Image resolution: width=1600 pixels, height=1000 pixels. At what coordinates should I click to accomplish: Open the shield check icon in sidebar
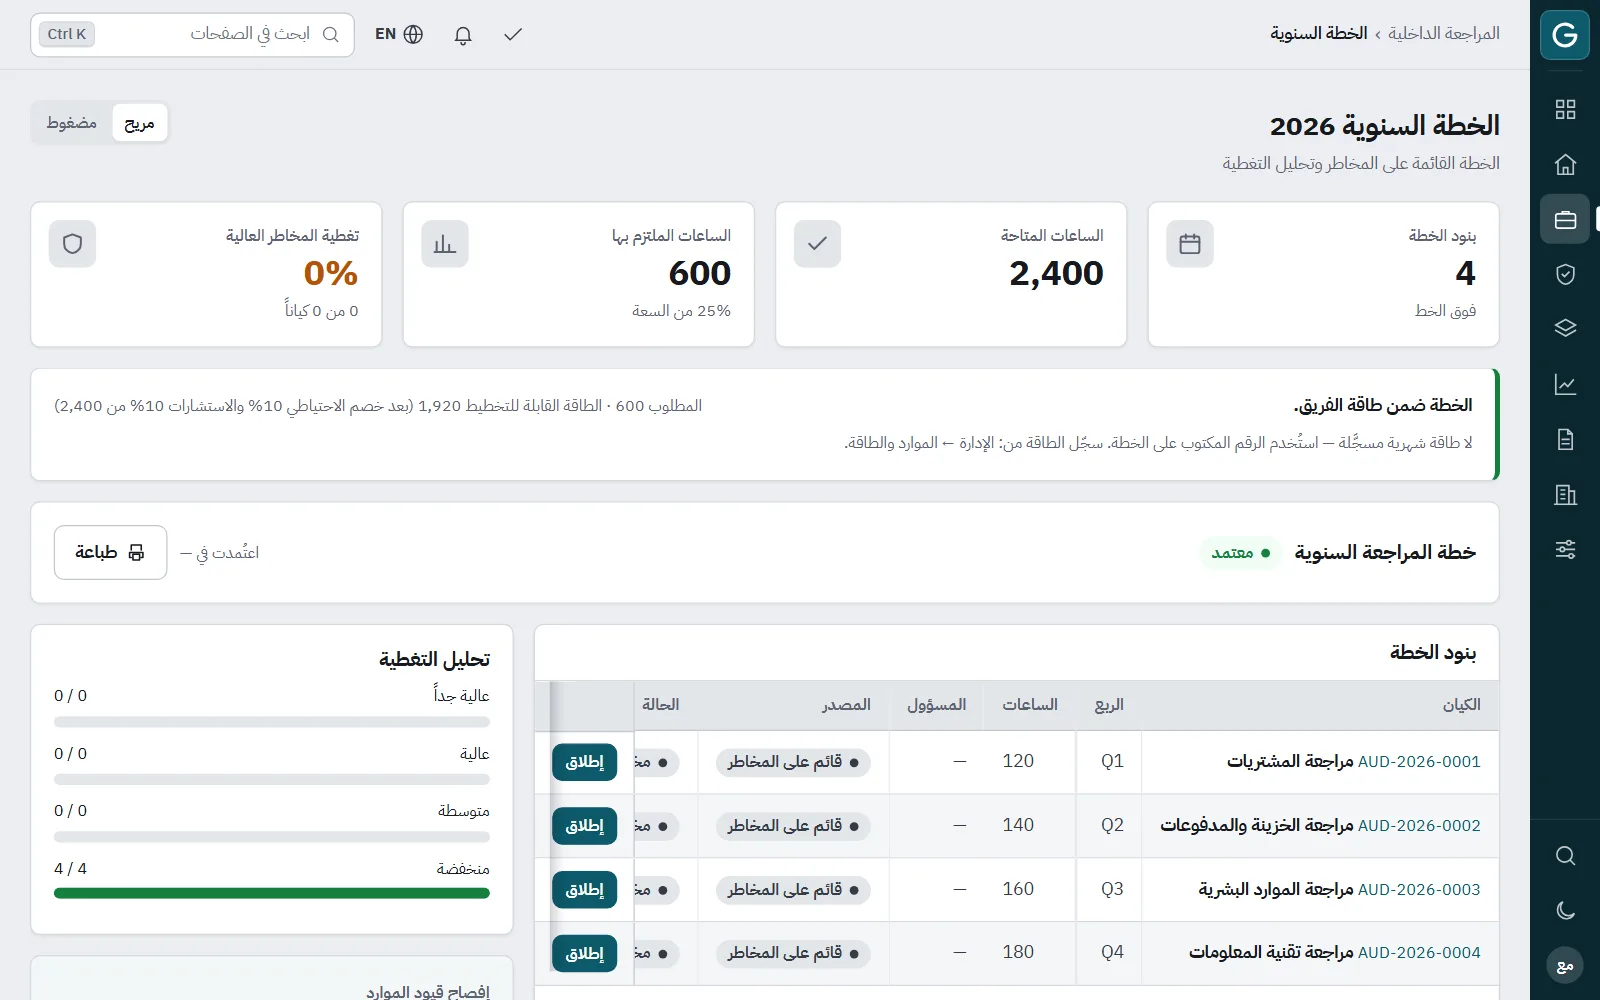tap(1565, 274)
